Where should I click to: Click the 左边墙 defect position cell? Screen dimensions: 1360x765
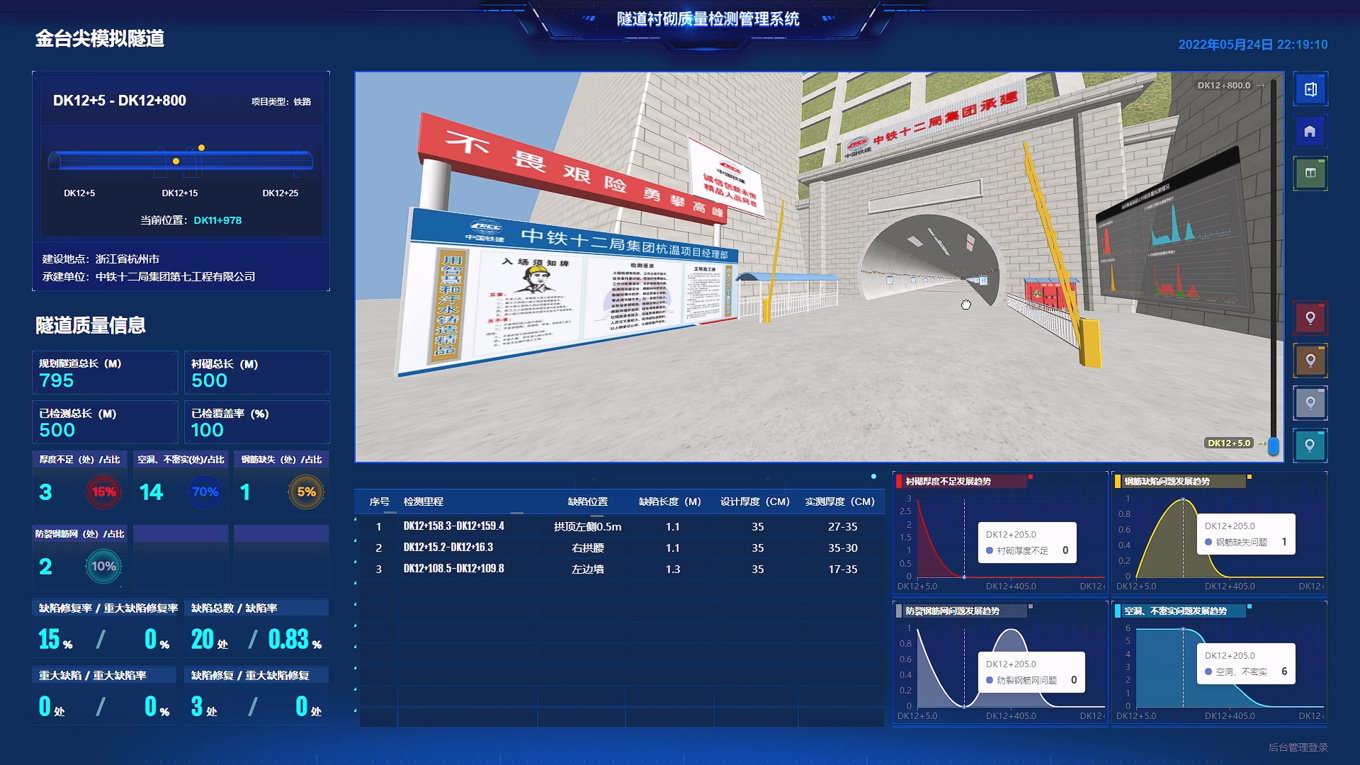[588, 569]
